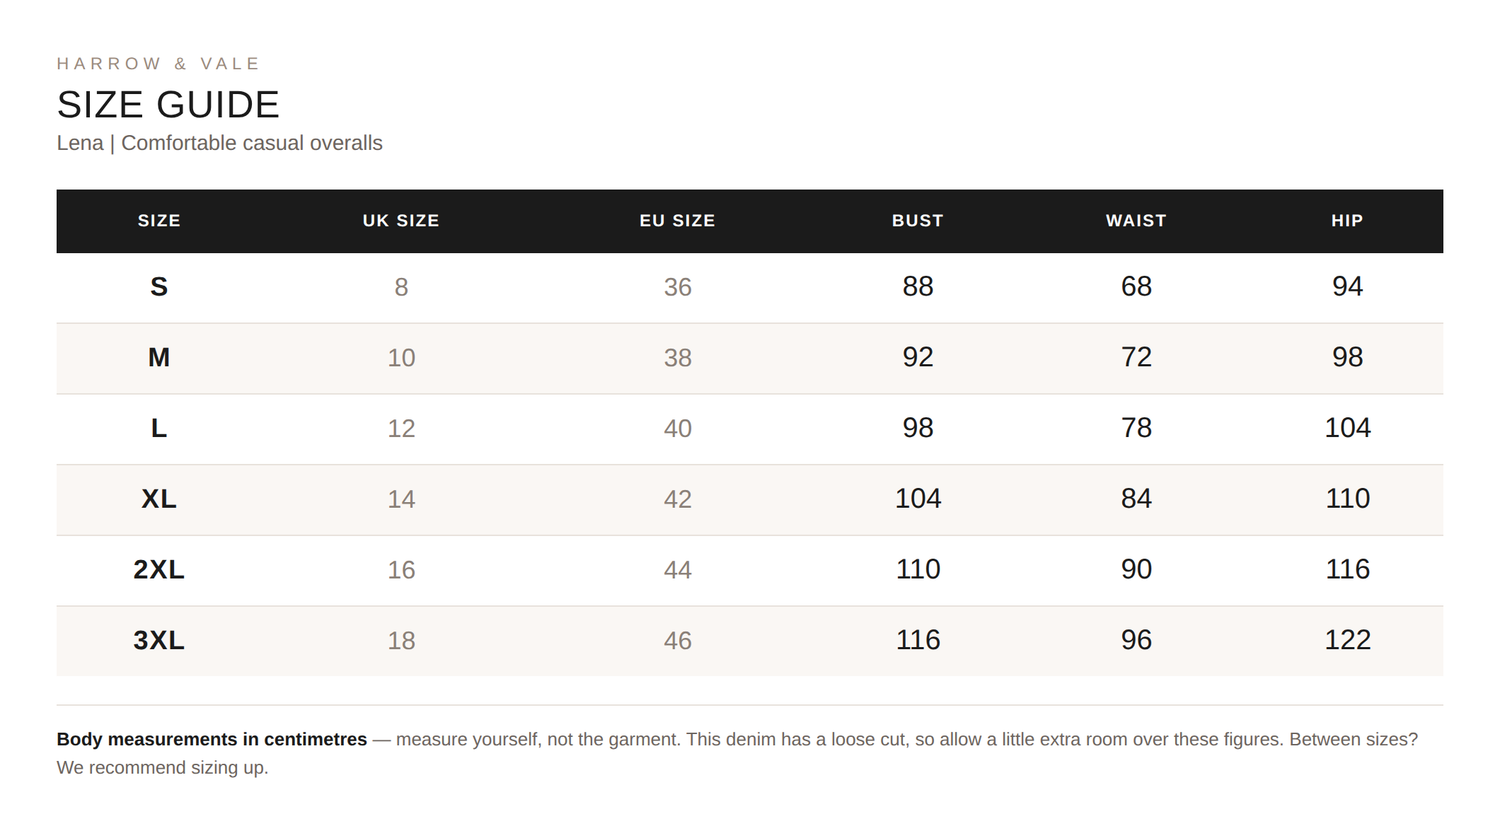
Task: Select the 3XL size row label
Action: pos(159,640)
